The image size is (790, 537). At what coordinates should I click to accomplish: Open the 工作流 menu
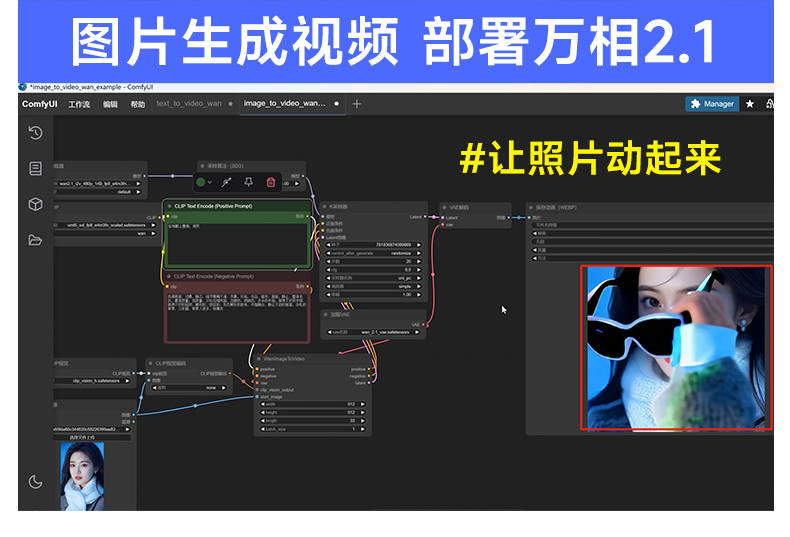(x=79, y=104)
